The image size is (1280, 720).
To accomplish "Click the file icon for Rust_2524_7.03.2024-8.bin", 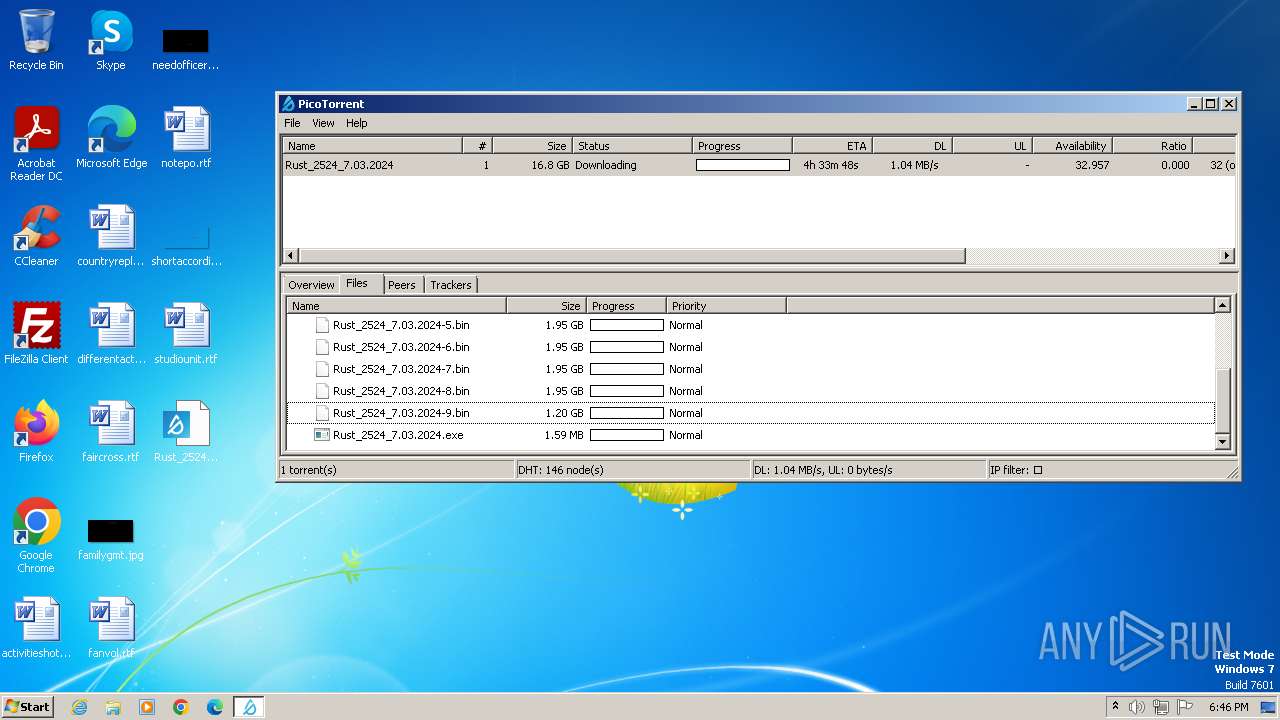I will point(322,391).
